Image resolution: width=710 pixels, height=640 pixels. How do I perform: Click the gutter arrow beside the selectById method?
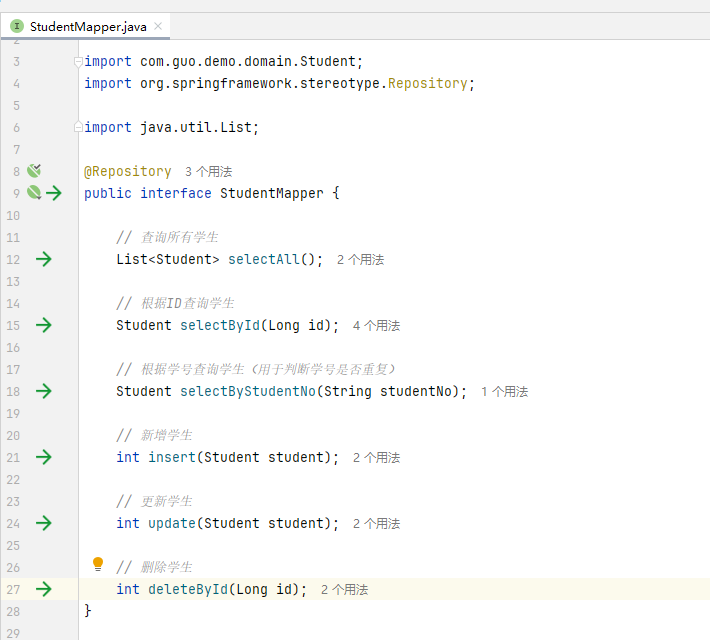click(44, 325)
